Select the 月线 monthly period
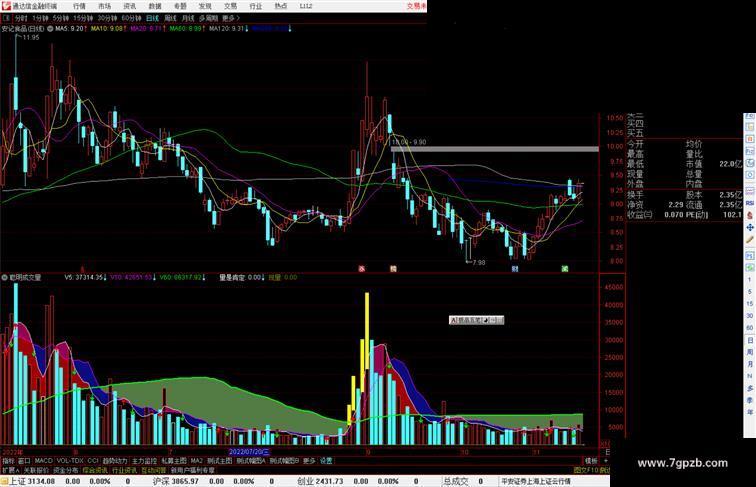 tap(188, 18)
